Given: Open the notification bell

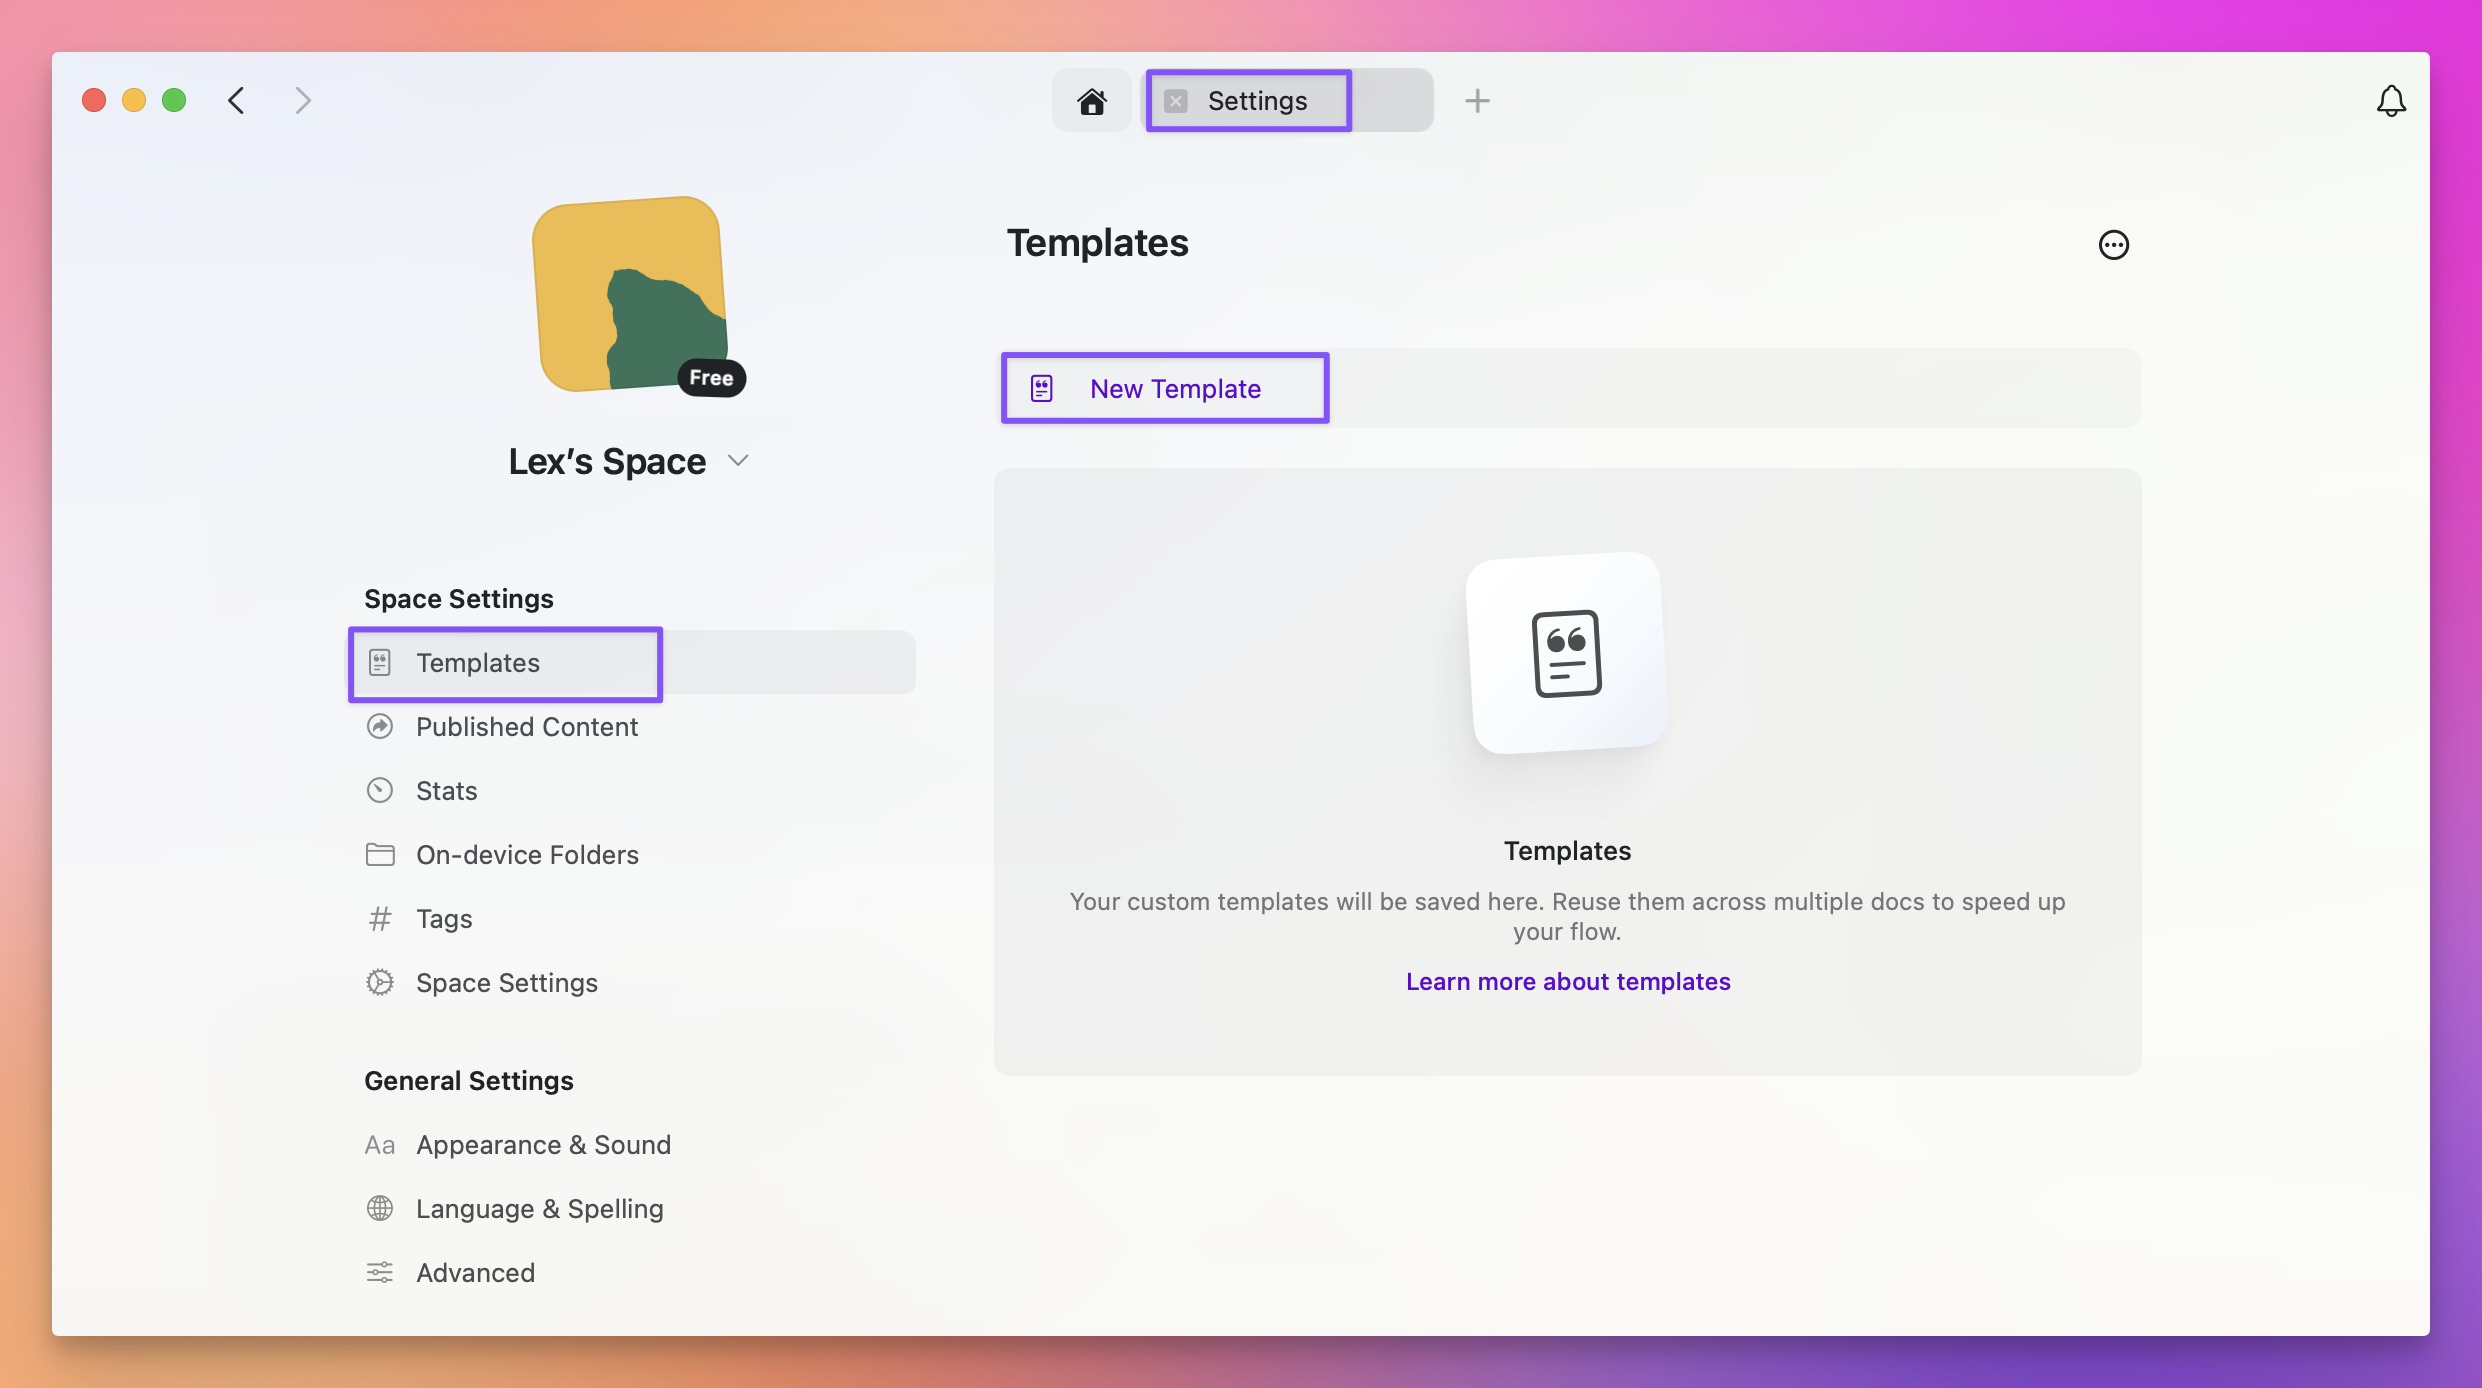Looking at the screenshot, I should point(2390,100).
